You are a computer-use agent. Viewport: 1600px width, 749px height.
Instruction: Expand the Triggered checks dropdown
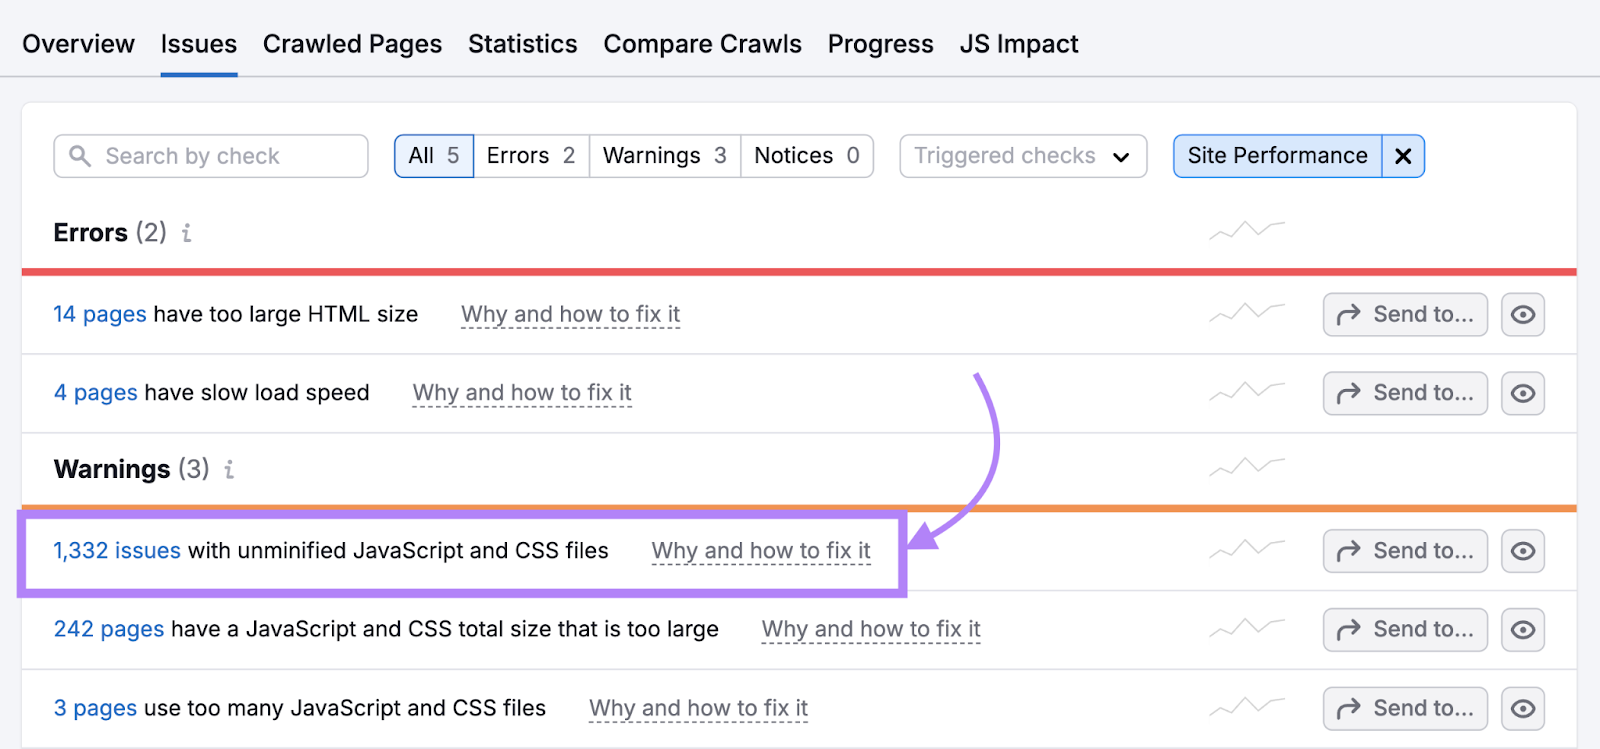click(x=1022, y=156)
